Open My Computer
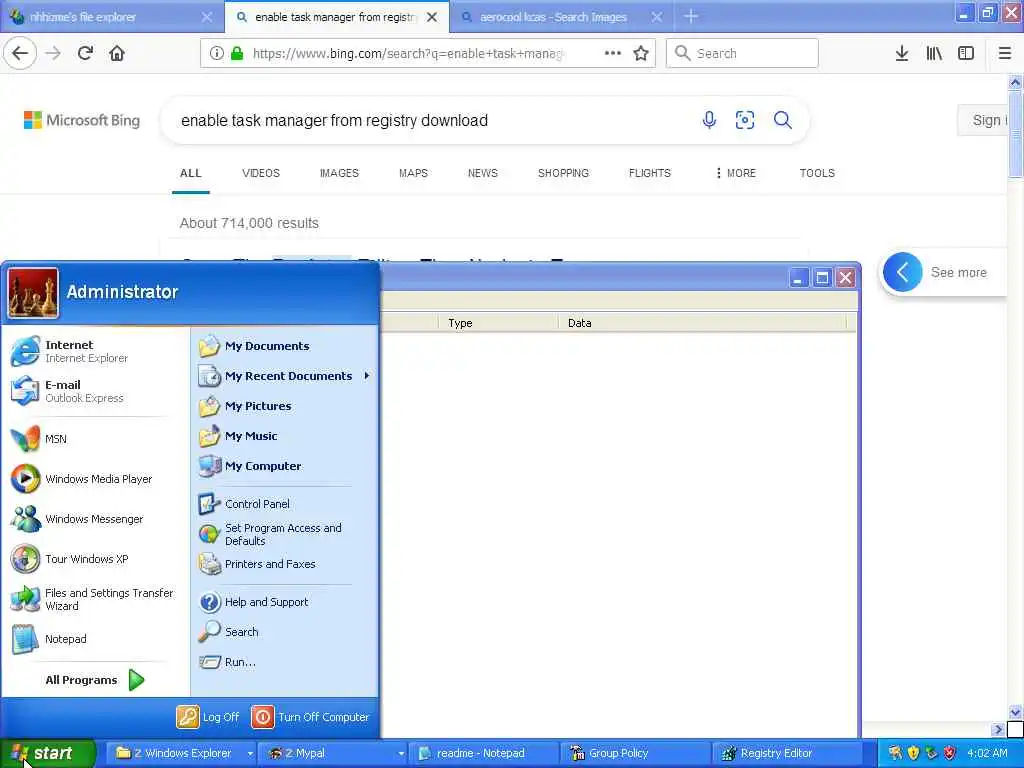Image resolution: width=1024 pixels, height=768 pixels. point(250,466)
